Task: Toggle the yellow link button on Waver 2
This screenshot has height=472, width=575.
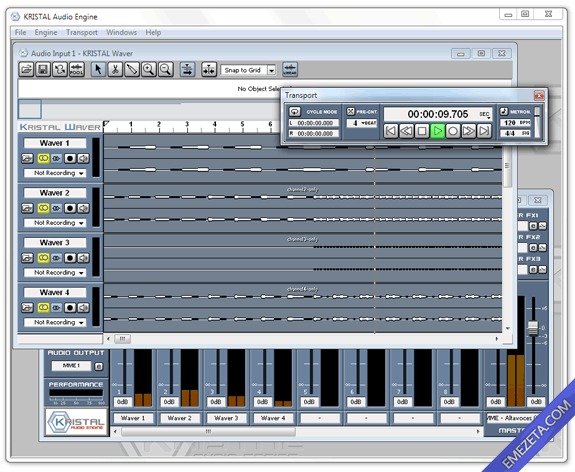Action: click(x=43, y=208)
